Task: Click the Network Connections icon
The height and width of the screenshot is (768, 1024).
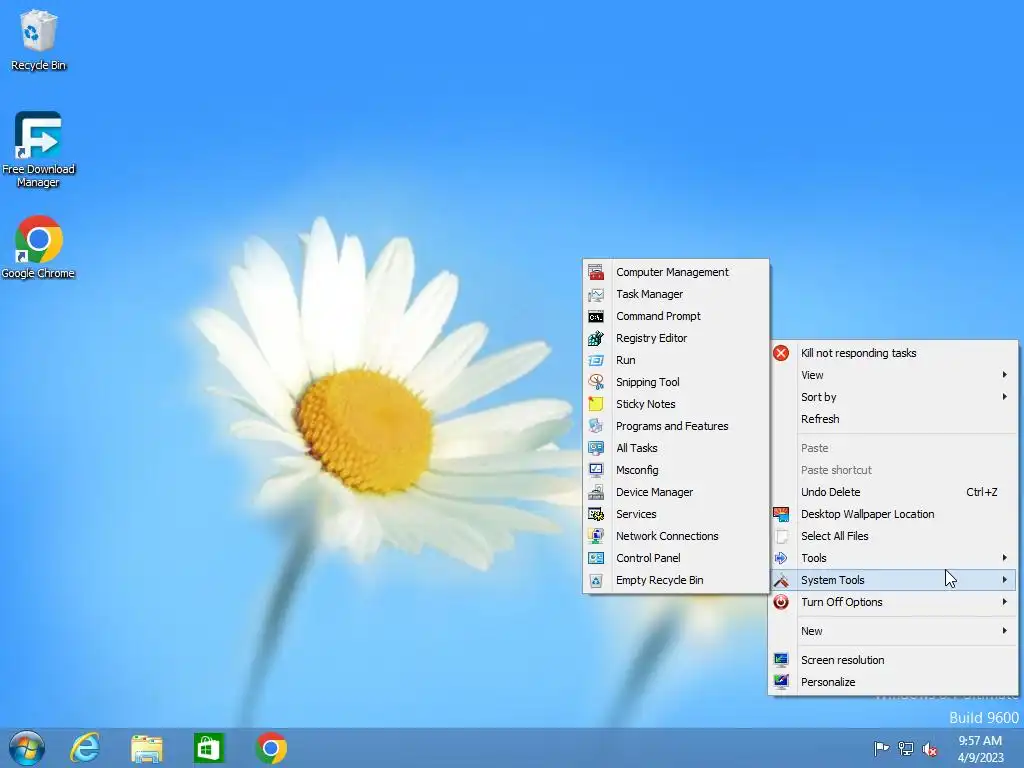Action: click(596, 536)
